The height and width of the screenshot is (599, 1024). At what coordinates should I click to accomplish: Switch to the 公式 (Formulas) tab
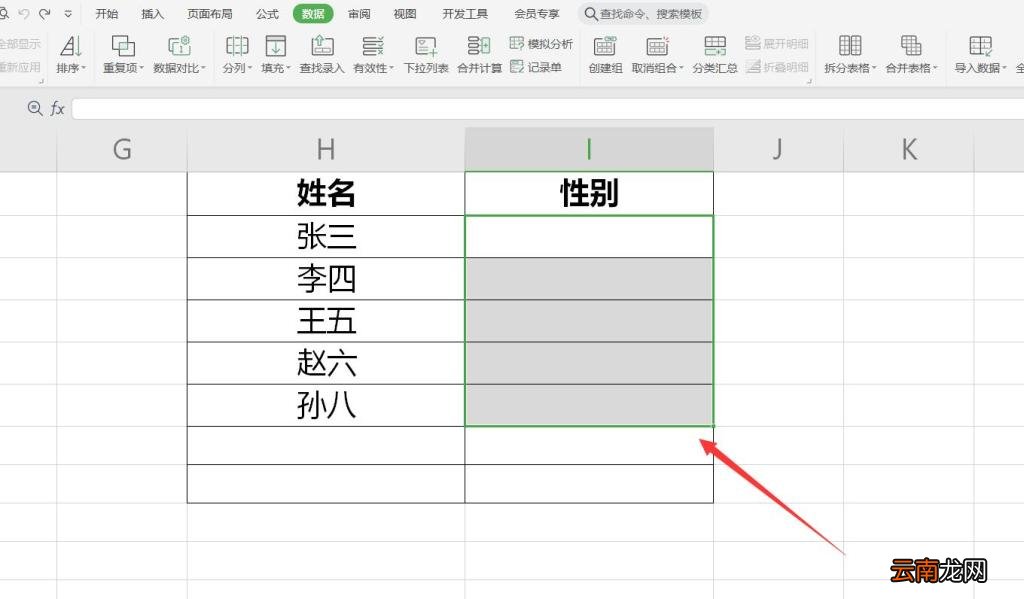click(267, 14)
